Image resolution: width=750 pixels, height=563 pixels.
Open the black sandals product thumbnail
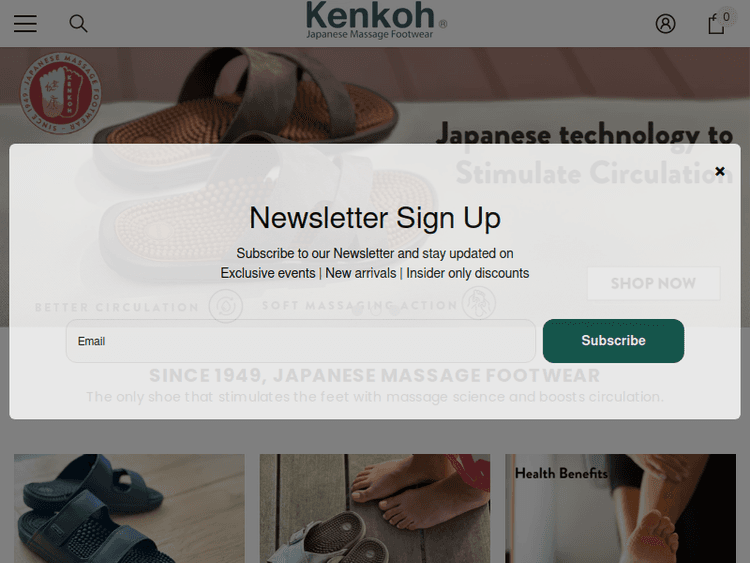[129, 508]
